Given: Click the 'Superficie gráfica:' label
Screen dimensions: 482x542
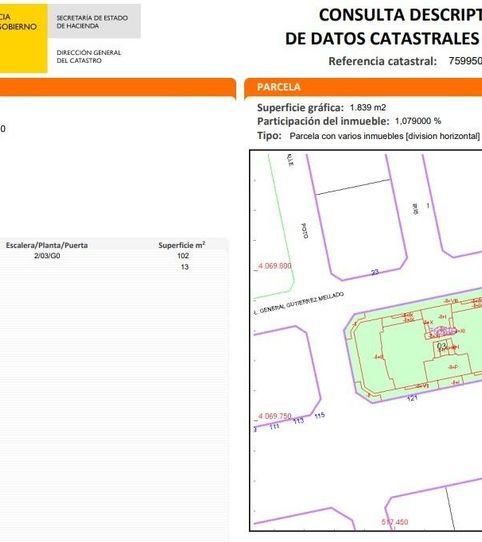Looking at the screenshot, I should tap(300, 108).
